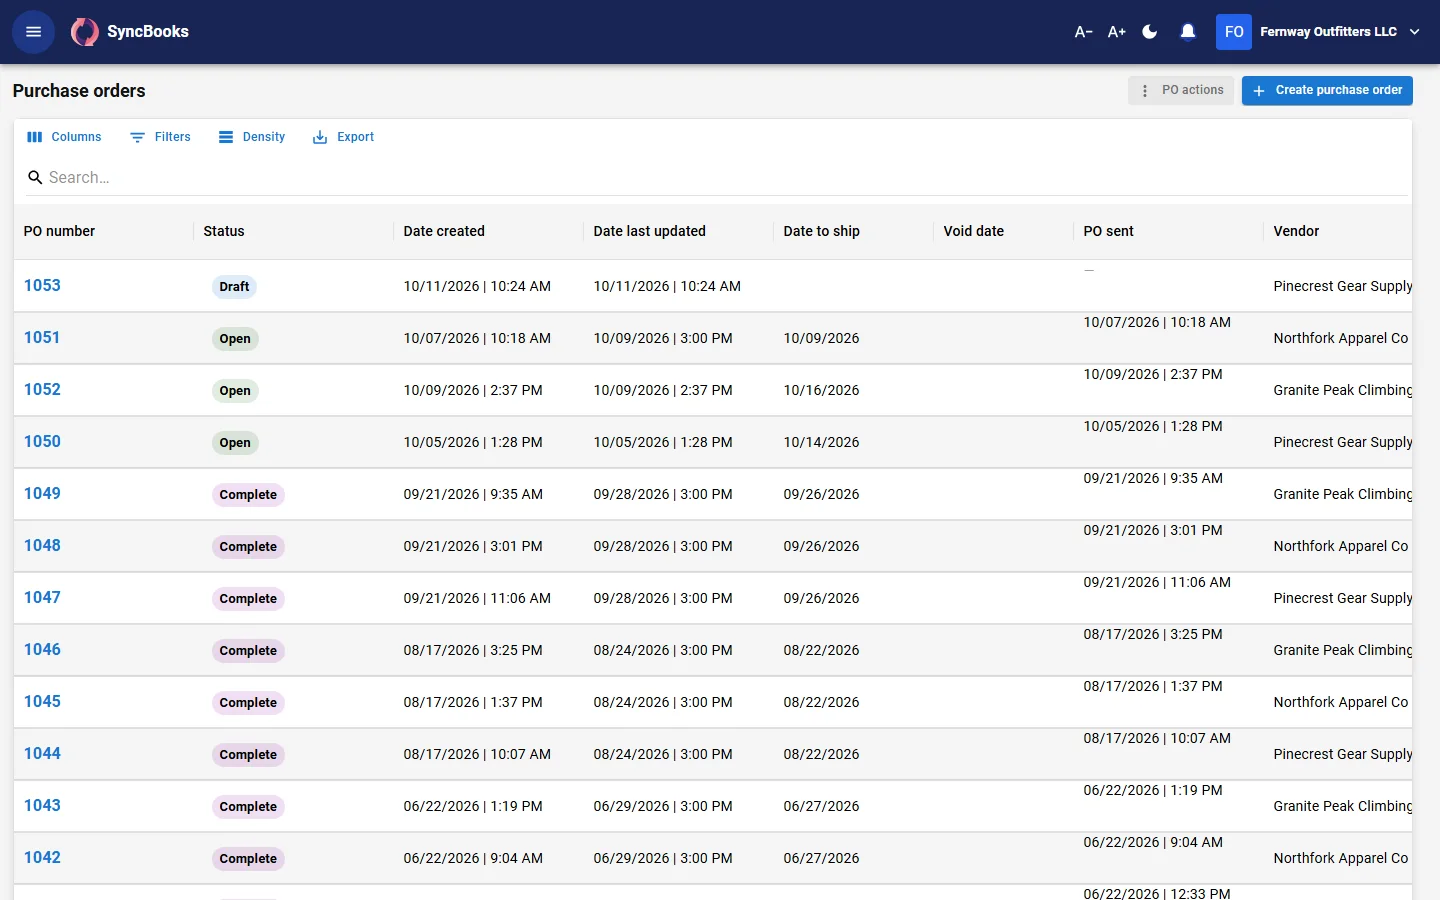This screenshot has height=900, width=1440.
Task: Select the Purchase orders page heading
Action: click(79, 91)
